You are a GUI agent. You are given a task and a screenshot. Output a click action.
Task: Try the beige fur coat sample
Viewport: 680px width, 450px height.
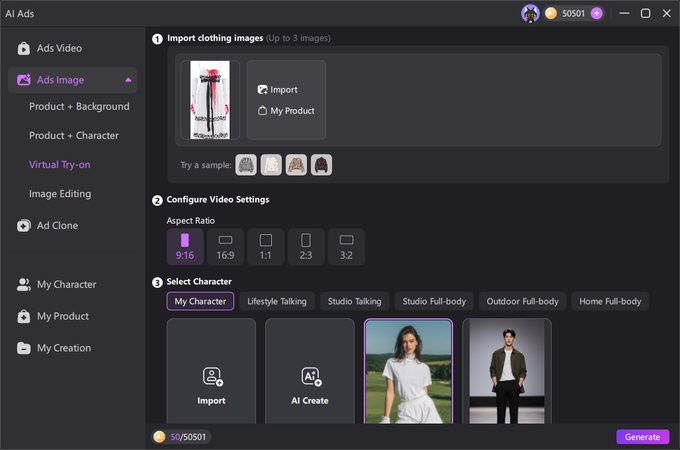pos(296,165)
